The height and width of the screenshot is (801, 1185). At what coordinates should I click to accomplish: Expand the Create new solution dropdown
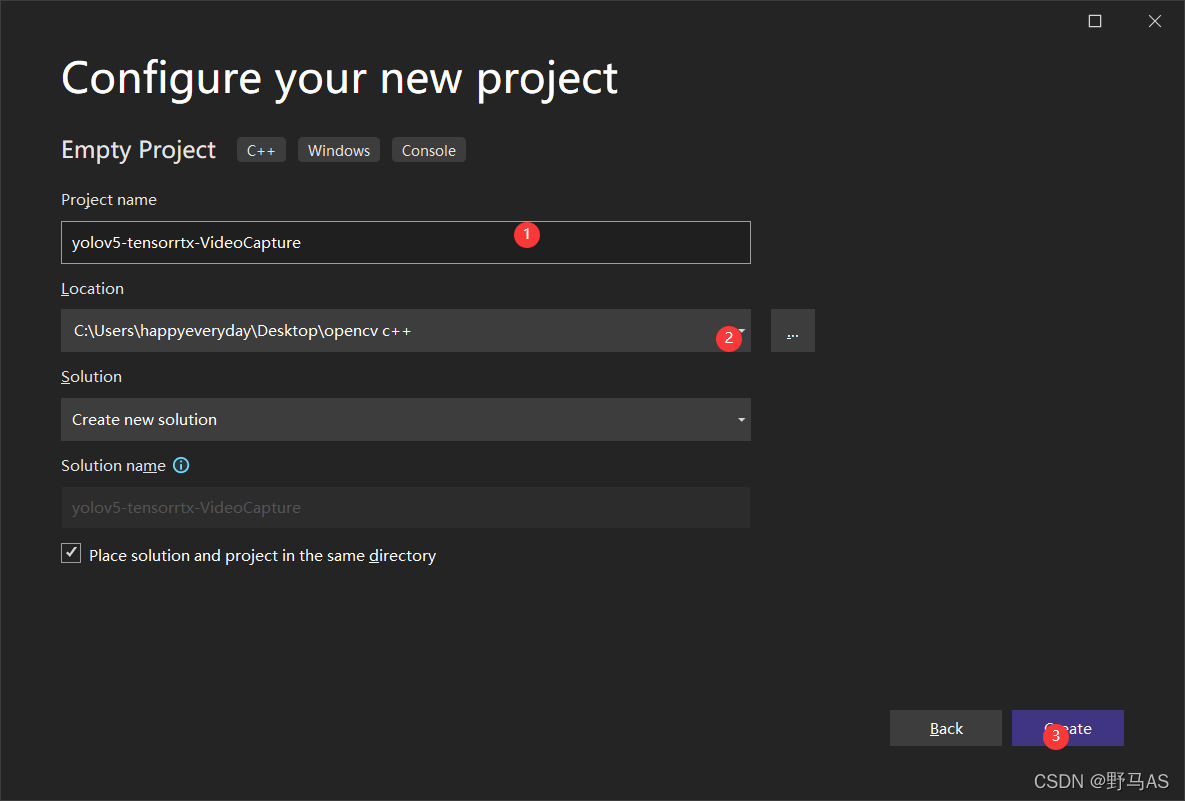(405, 420)
